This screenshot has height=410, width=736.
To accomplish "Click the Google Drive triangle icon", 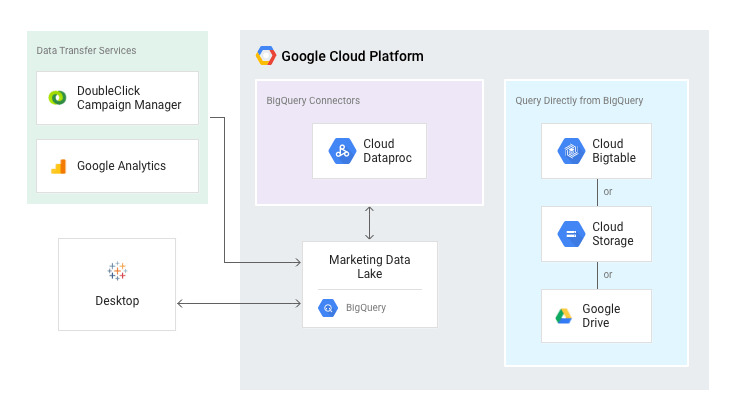I will [564, 316].
